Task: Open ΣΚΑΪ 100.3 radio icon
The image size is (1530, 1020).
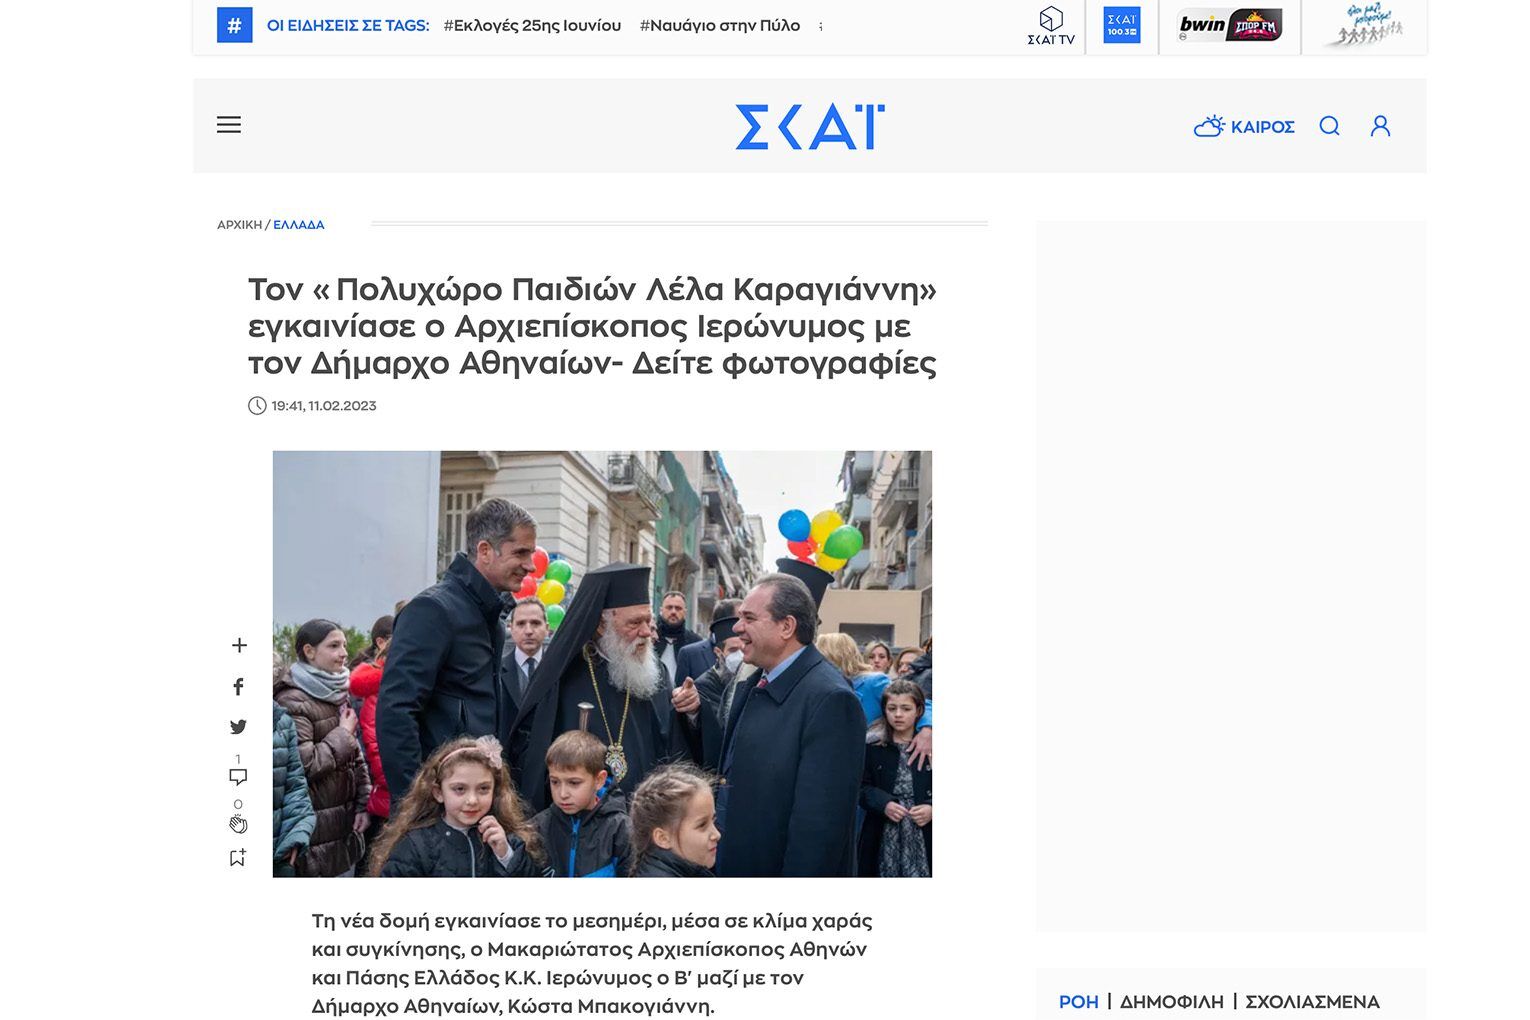Action: click(x=1122, y=26)
